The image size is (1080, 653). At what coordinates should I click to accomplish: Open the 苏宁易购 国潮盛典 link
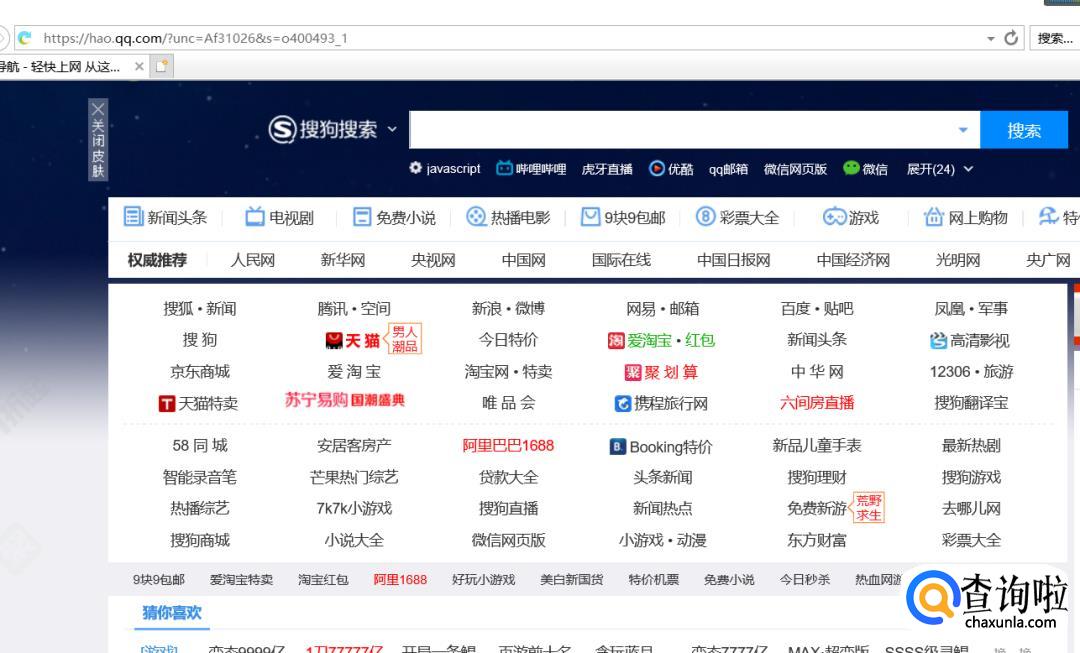click(x=344, y=400)
